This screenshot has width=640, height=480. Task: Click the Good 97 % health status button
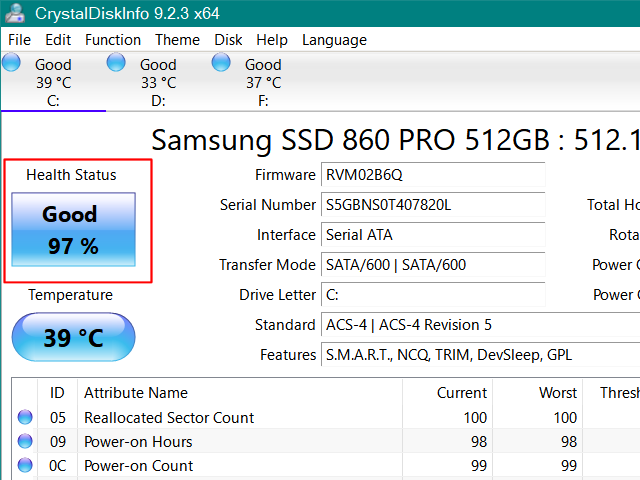coord(73,229)
